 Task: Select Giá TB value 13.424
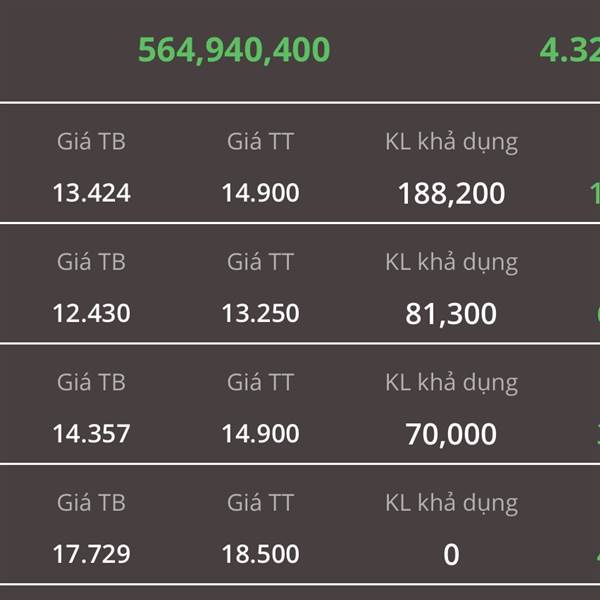coord(91,192)
